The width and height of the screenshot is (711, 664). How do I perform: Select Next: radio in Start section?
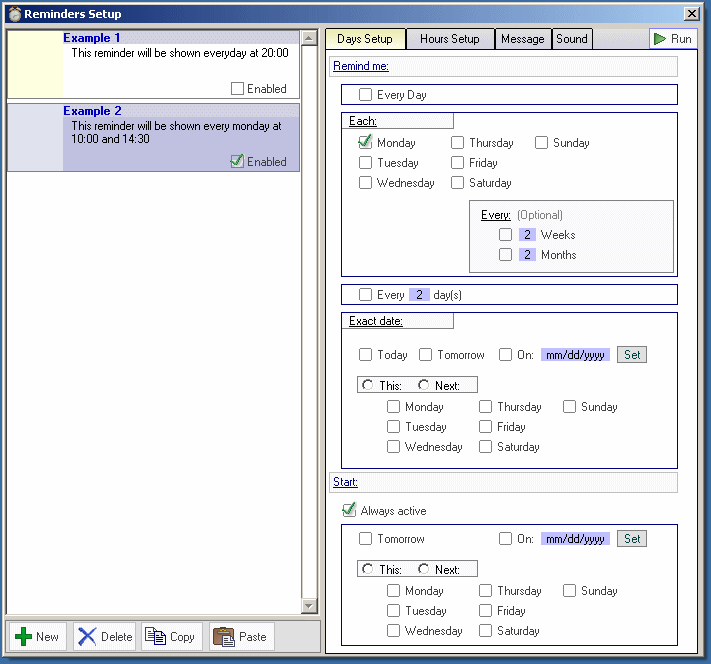coord(424,569)
